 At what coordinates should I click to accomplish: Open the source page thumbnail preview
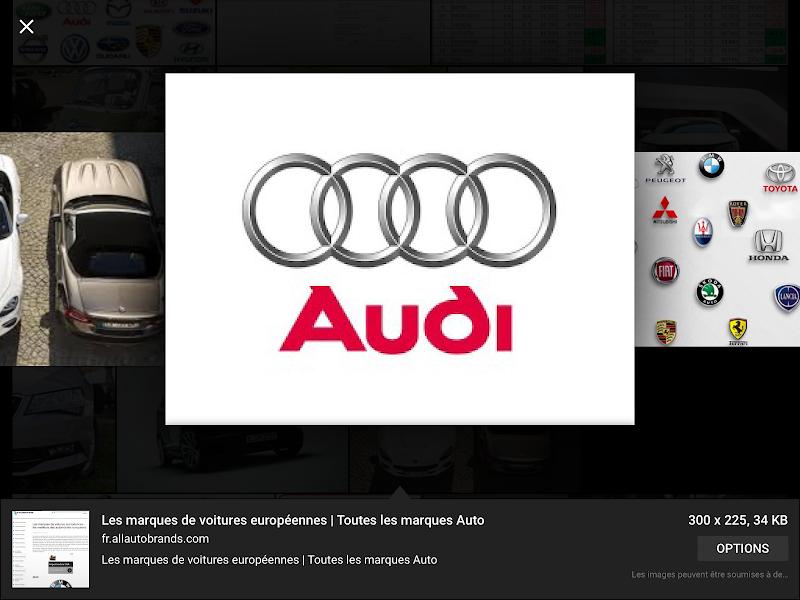pos(50,549)
